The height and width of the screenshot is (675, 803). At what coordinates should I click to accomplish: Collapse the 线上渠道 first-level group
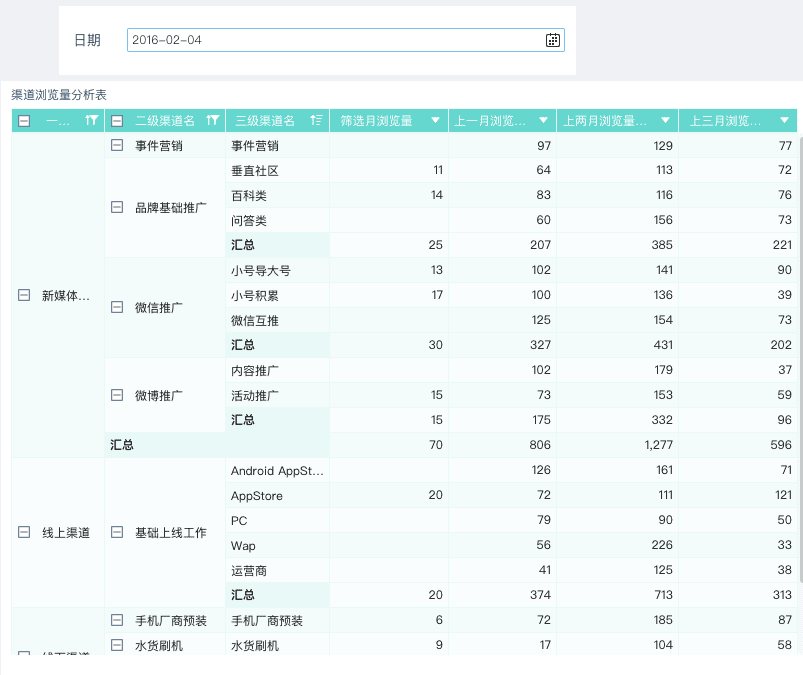coord(24,532)
